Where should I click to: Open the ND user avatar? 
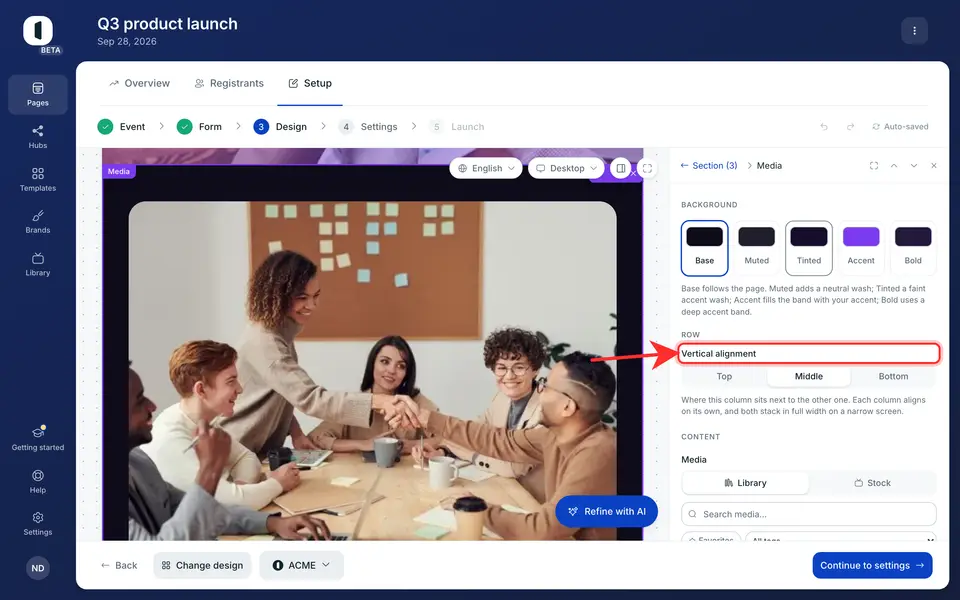click(38, 568)
